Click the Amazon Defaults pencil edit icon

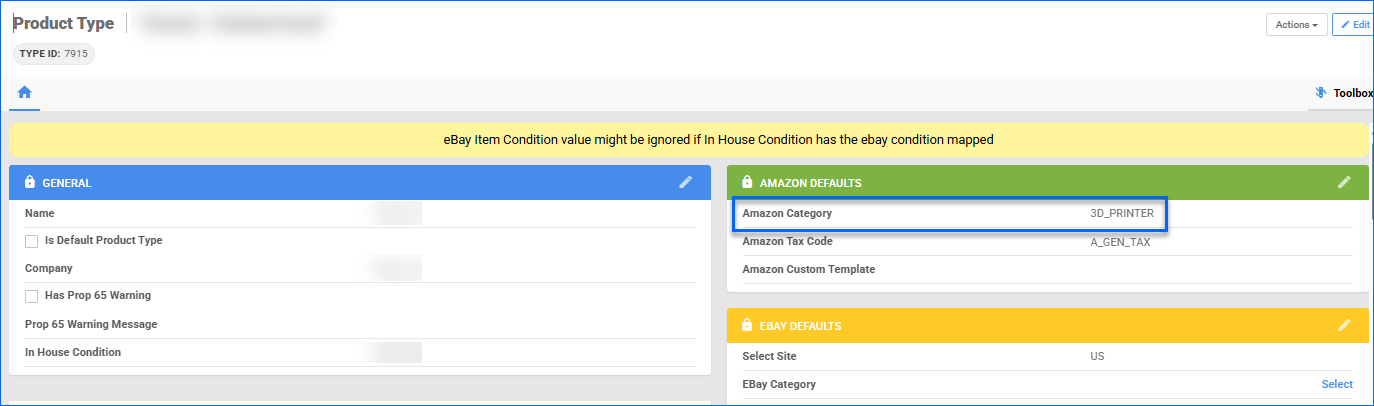[x=1344, y=182]
